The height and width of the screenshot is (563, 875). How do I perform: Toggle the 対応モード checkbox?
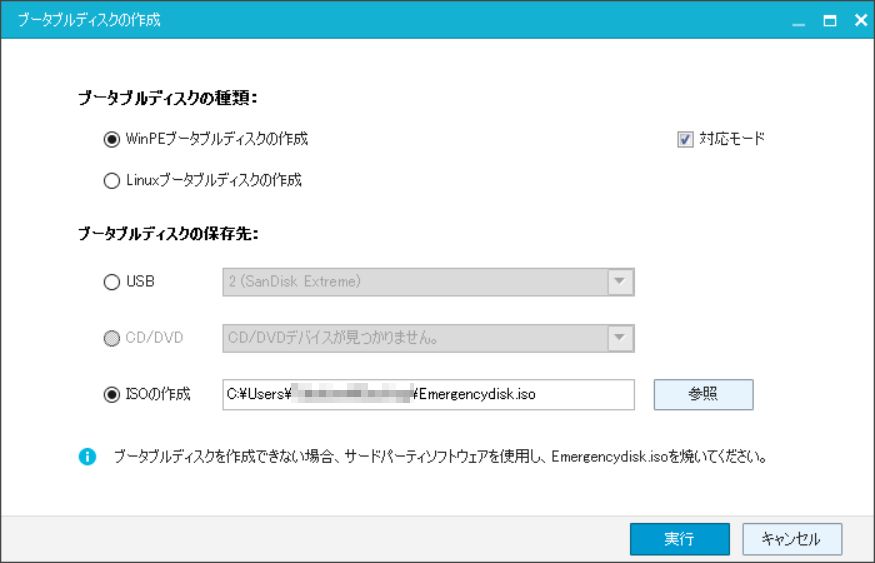pos(685,139)
